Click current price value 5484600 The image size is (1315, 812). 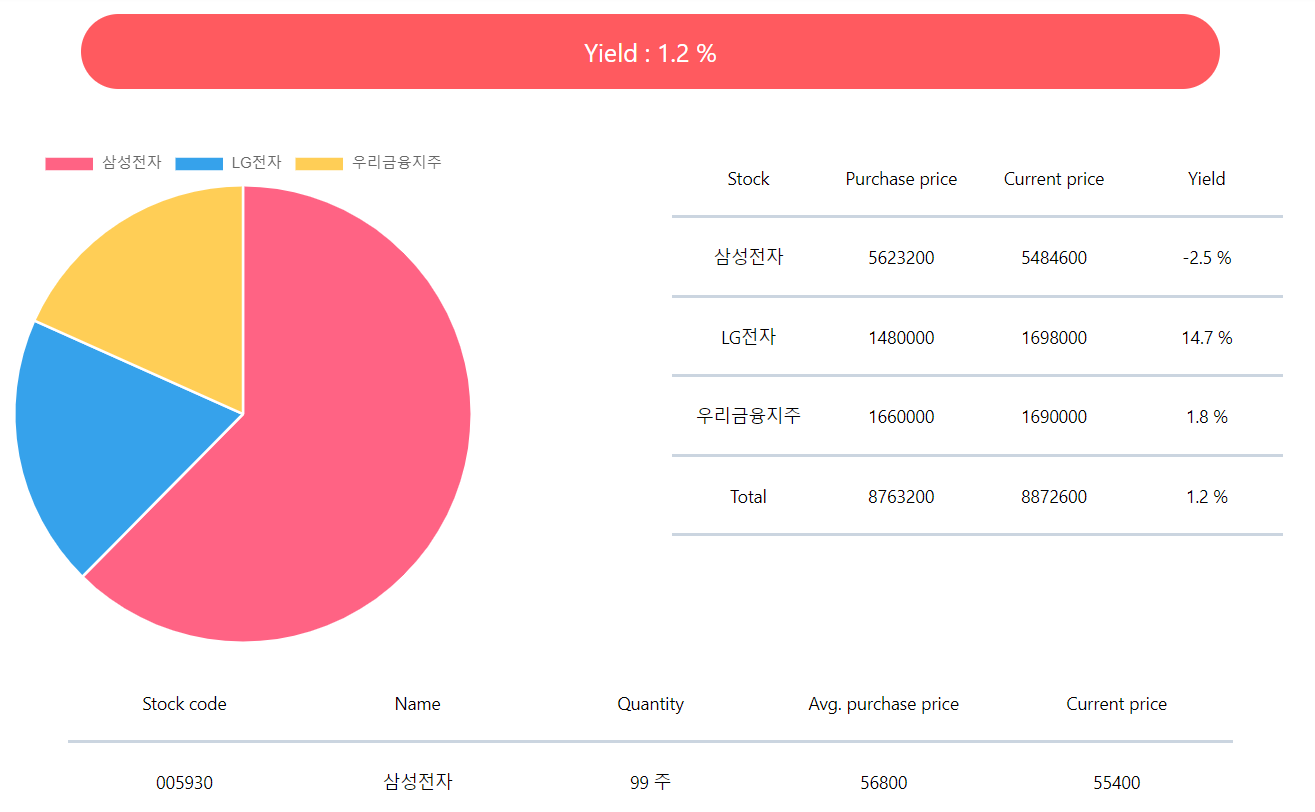[x=1054, y=258]
